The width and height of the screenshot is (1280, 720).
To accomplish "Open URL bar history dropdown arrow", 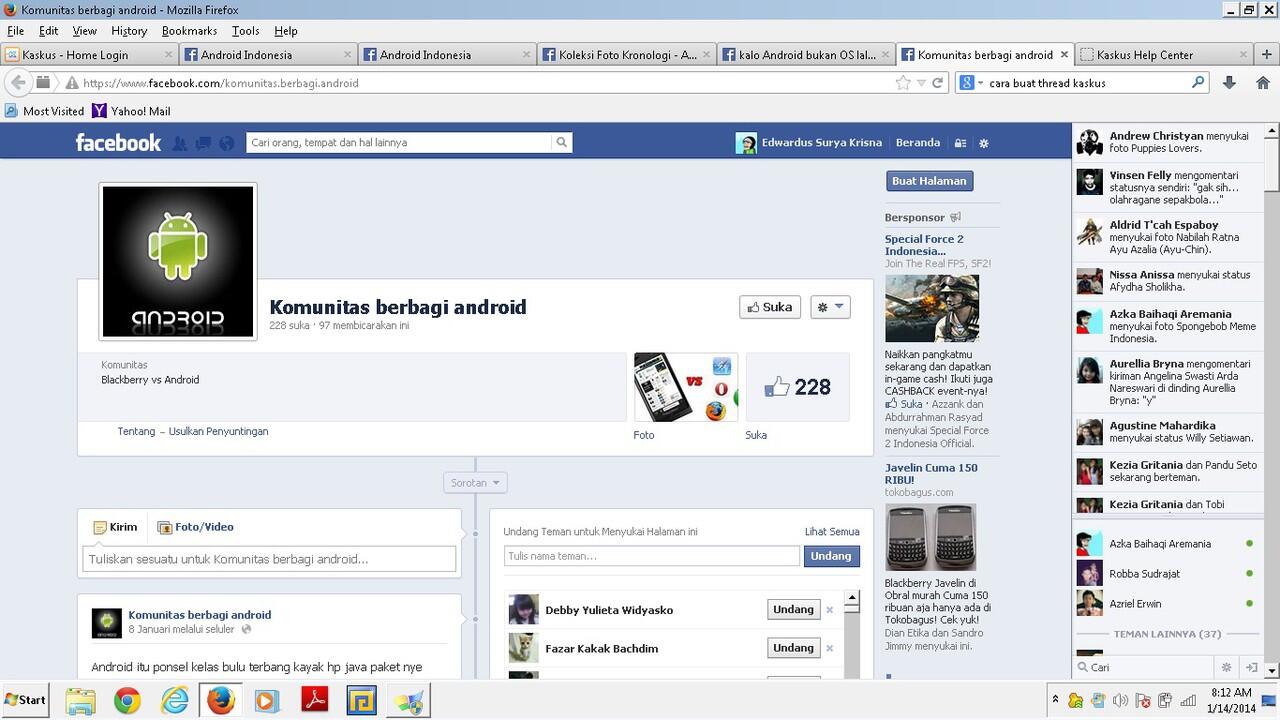I will click(x=921, y=83).
